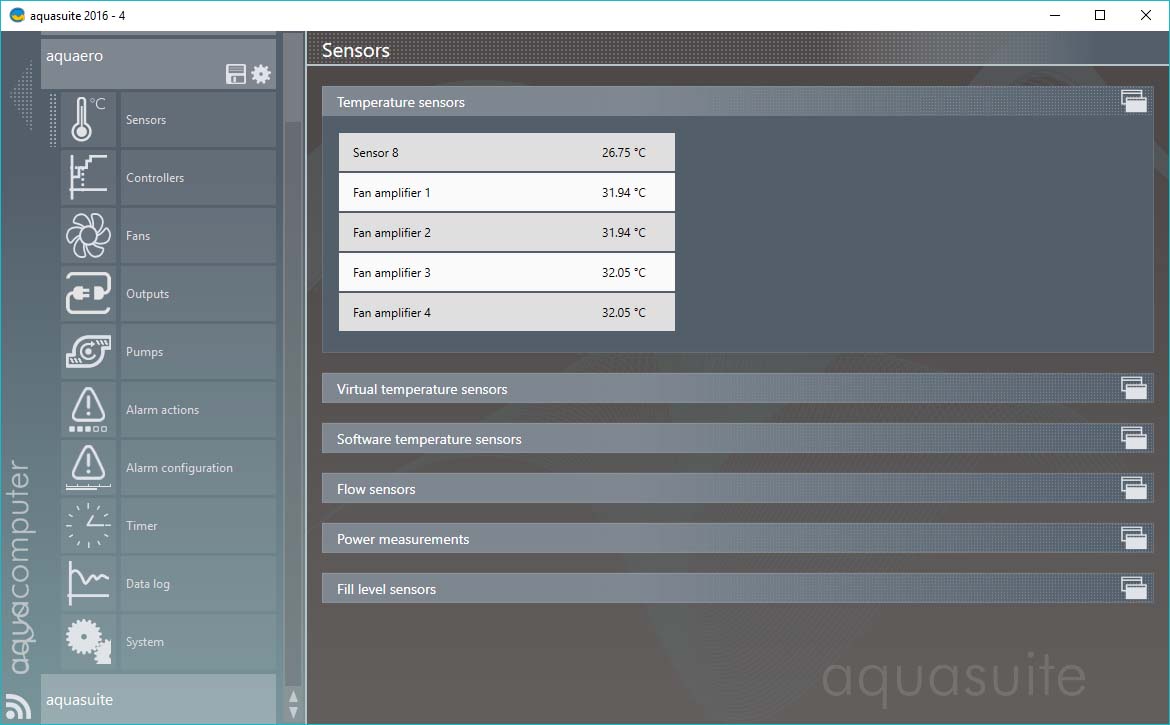Open the Data log chart icon
Viewport: 1170px width, 725px height.
[88, 584]
